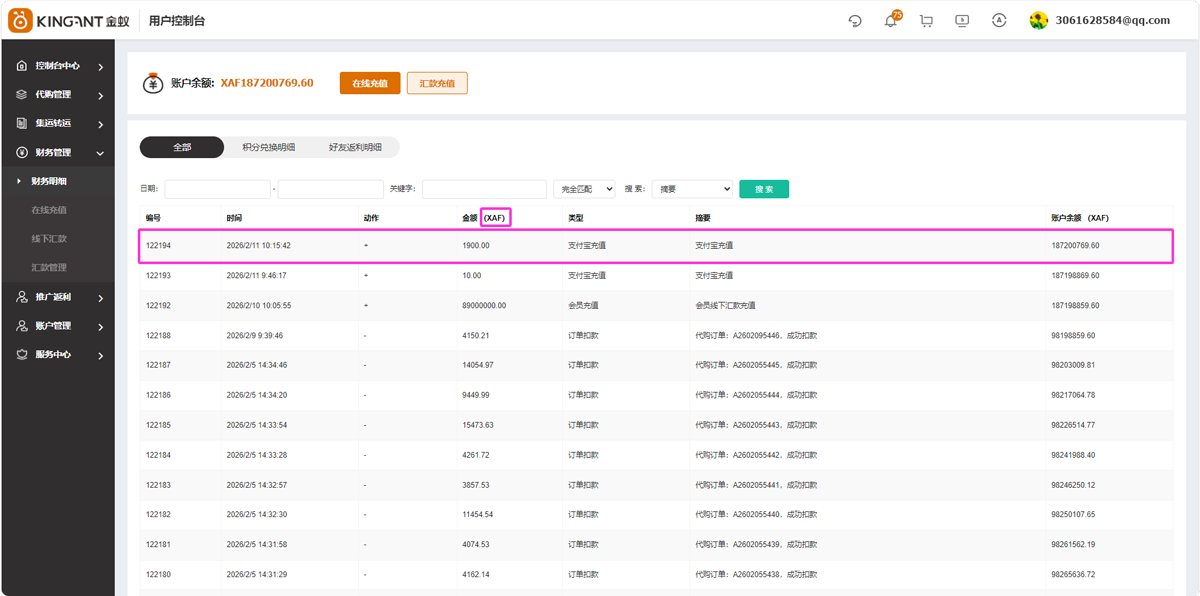Click the refresh/history arrow icon in header

[x=855, y=21]
